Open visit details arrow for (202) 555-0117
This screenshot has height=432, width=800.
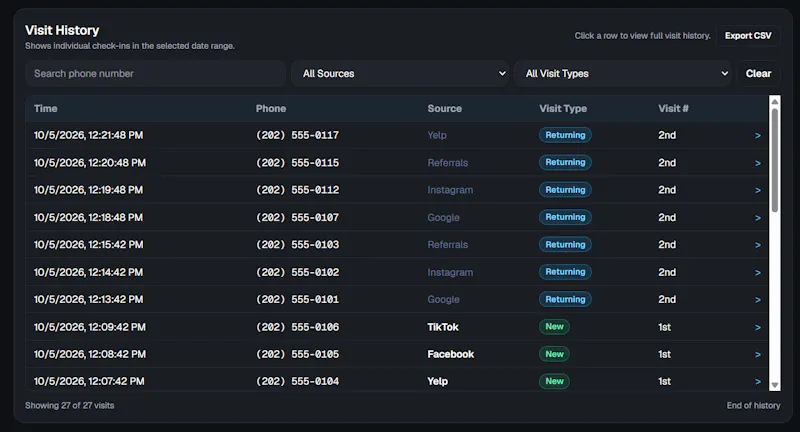[x=758, y=136]
